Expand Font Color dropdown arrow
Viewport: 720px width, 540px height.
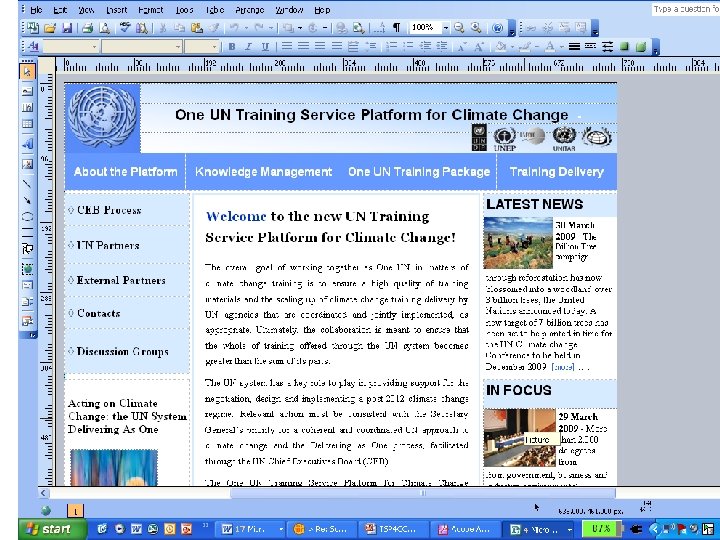(561, 47)
